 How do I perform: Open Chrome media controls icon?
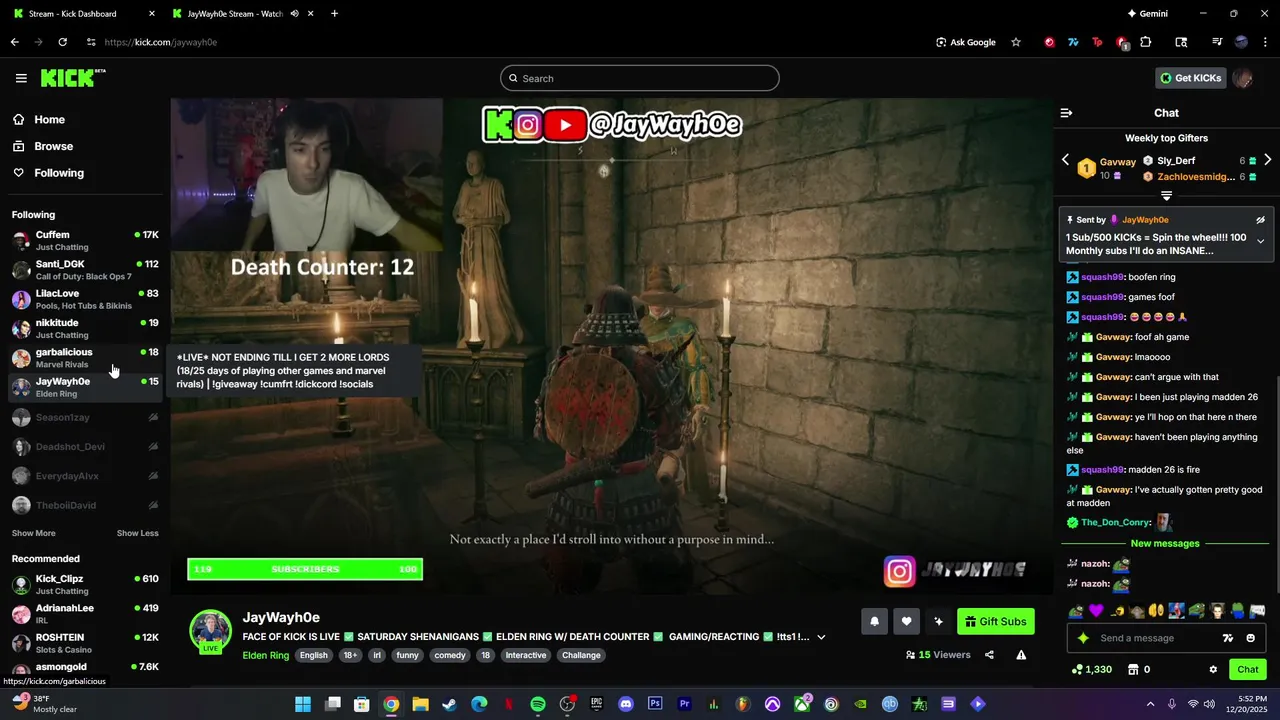point(1217,42)
